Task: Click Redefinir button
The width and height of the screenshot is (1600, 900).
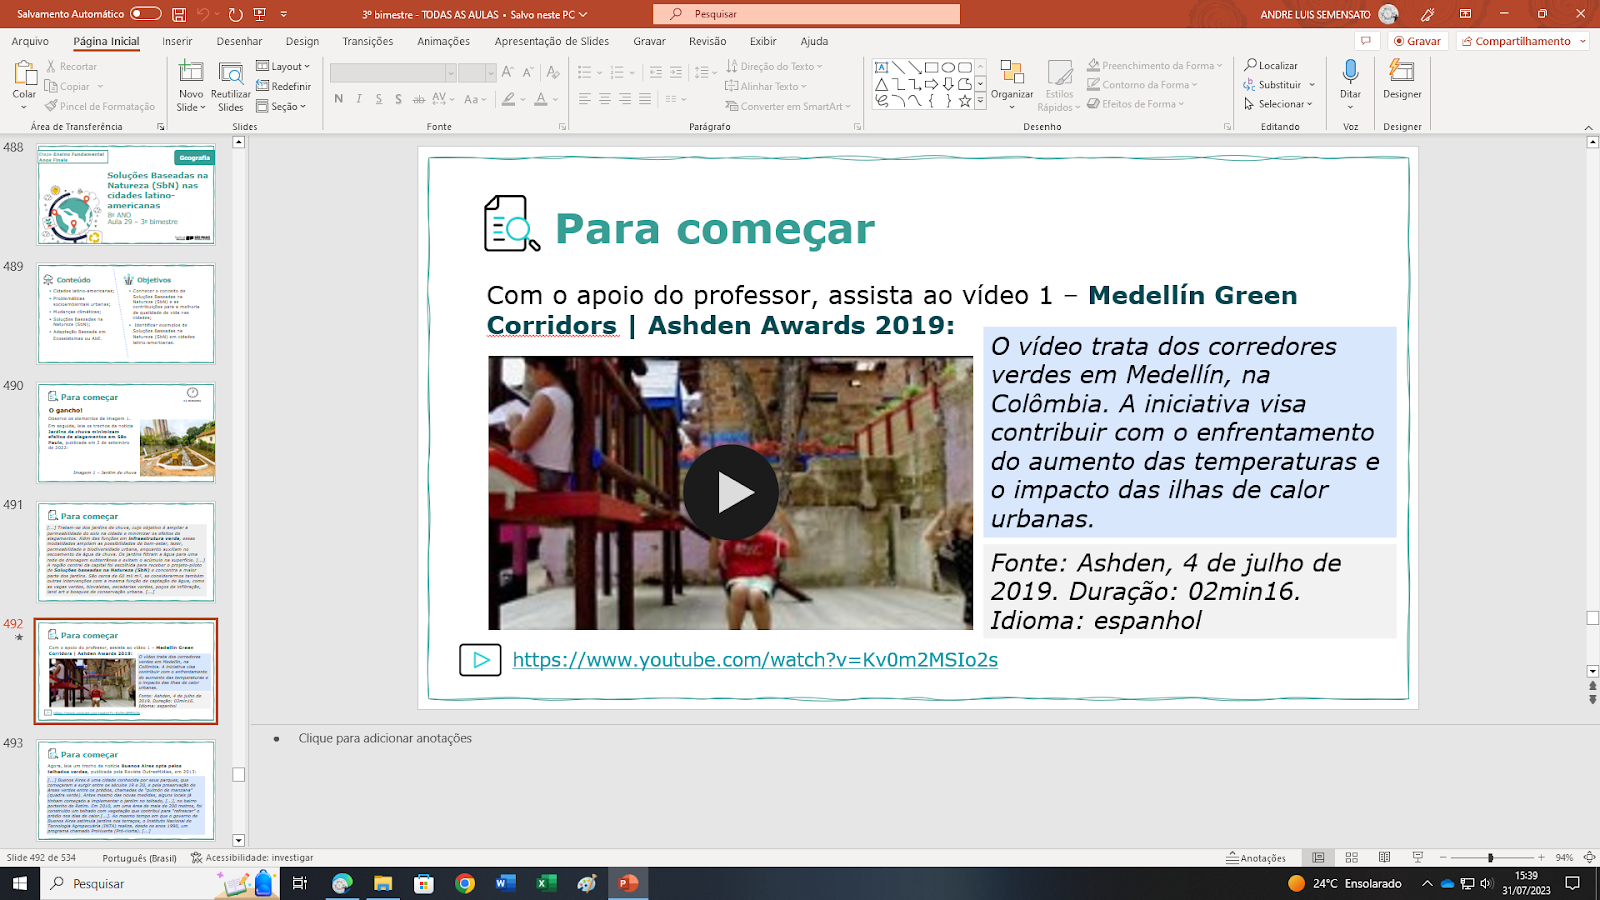Action: 283,86
